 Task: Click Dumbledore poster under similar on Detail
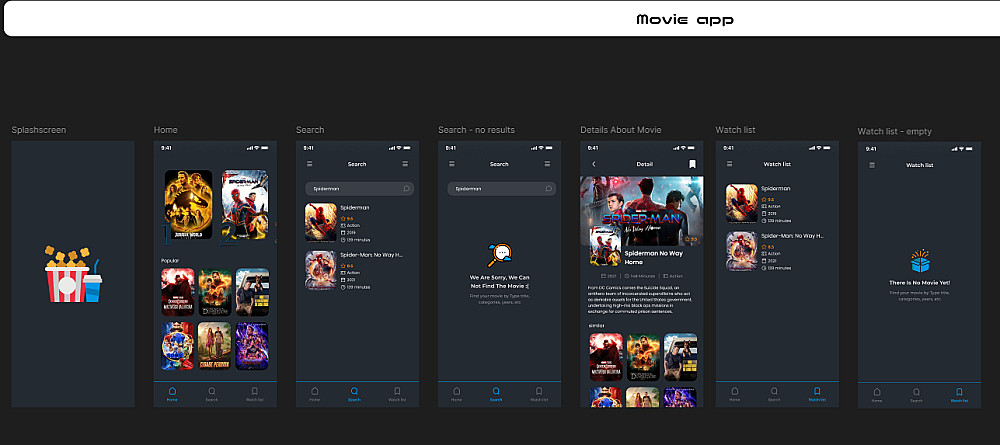coord(643,357)
